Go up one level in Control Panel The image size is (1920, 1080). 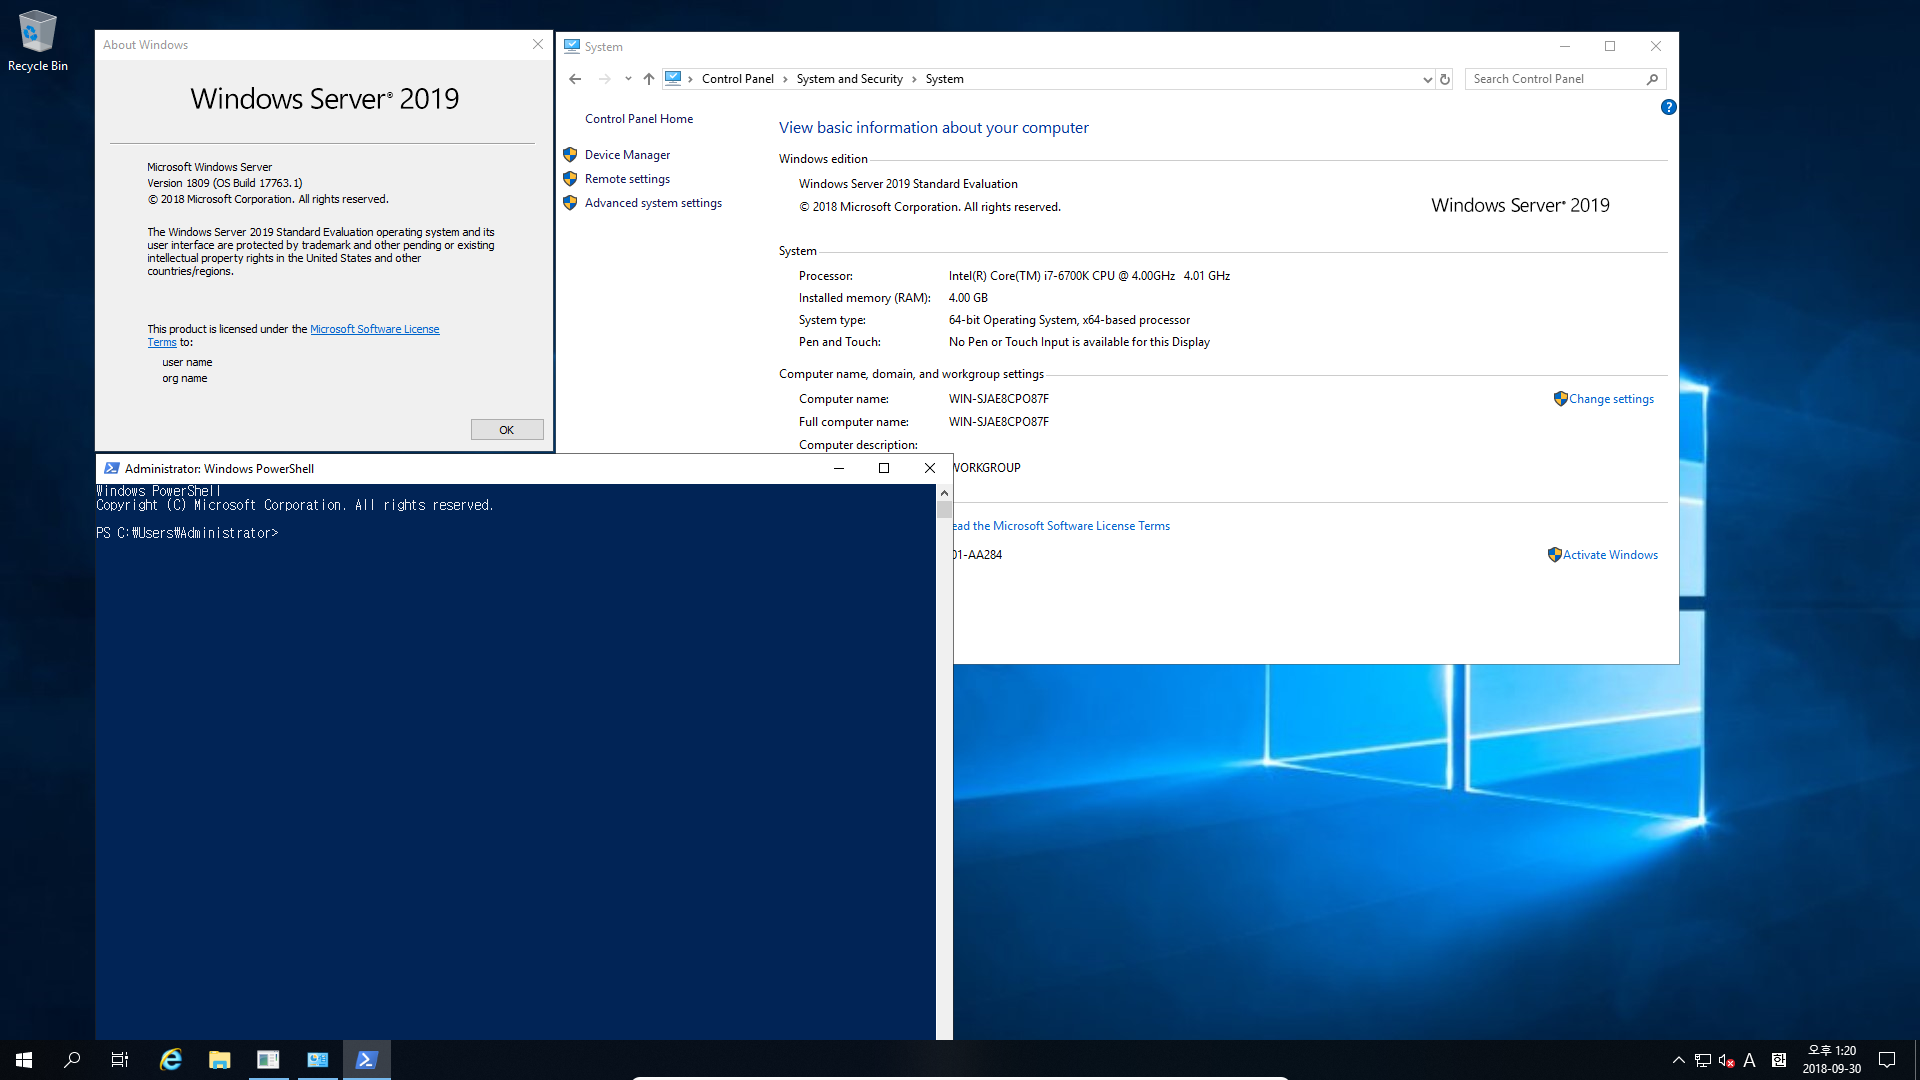click(649, 79)
